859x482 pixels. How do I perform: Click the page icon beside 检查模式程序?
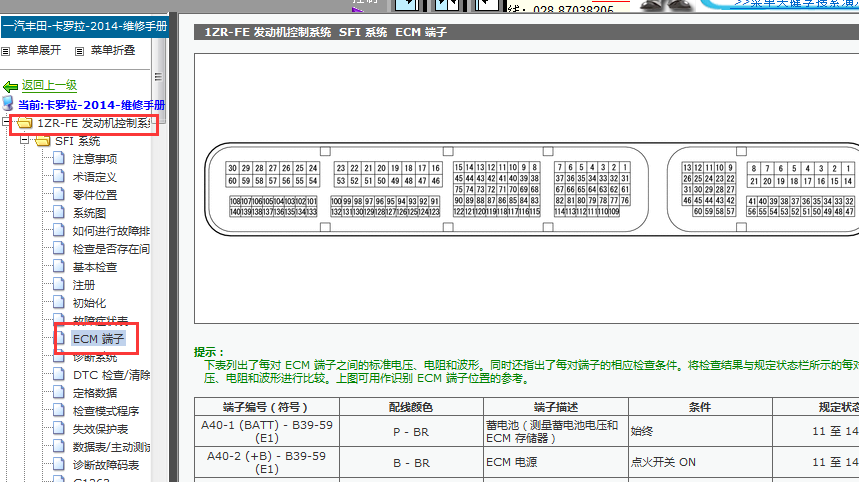click(x=59, y=411)
